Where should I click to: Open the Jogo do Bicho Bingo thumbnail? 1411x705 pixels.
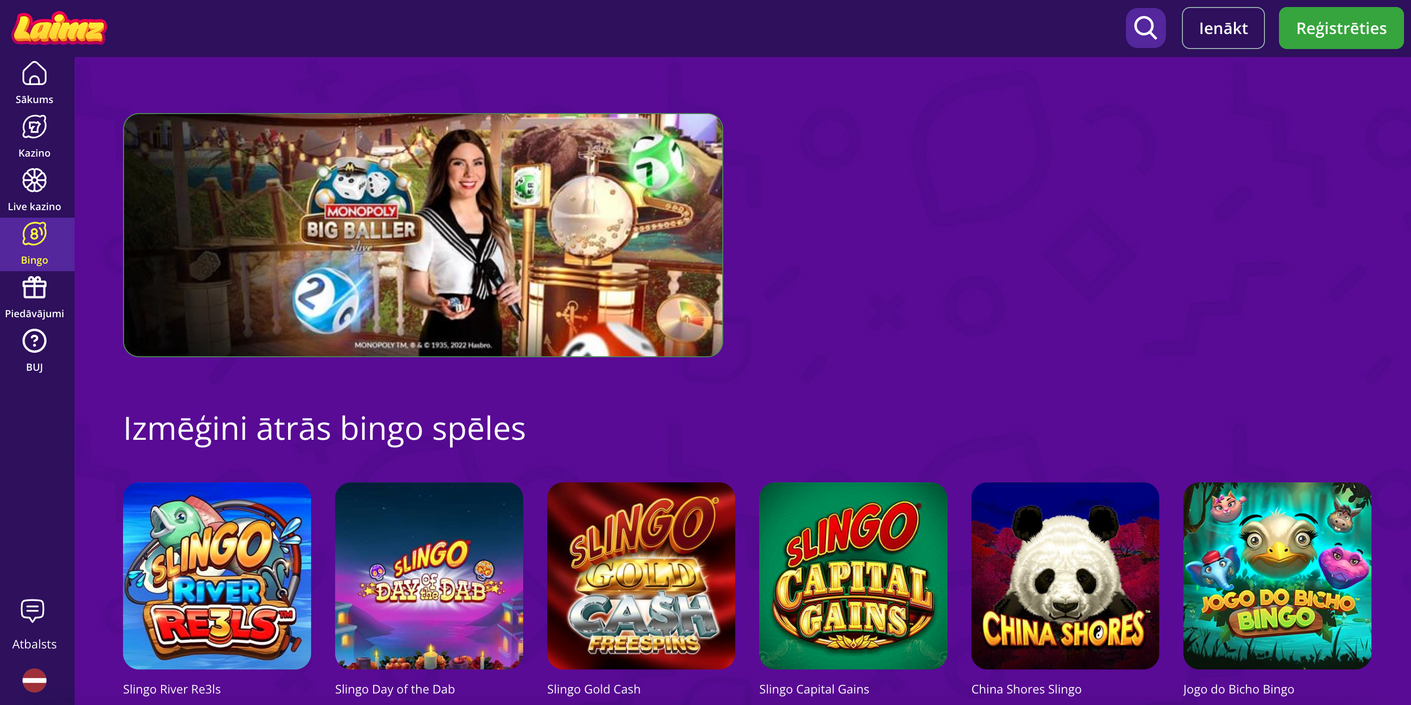(x=1277, y=576)
